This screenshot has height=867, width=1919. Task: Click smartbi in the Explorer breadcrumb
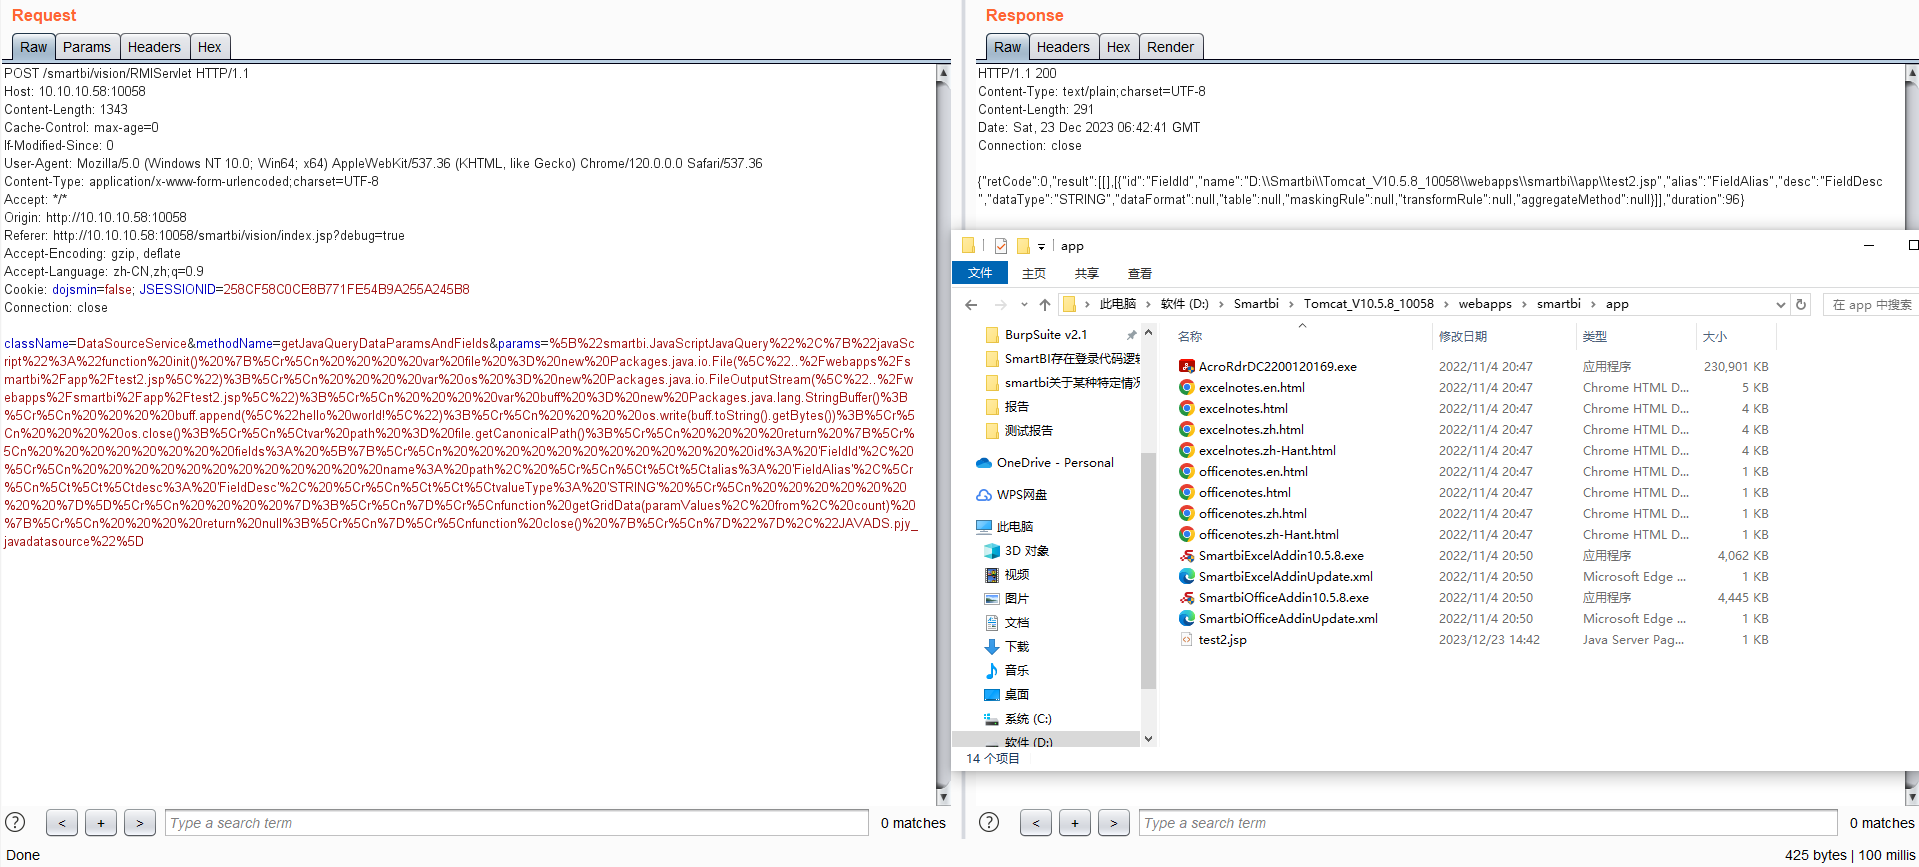1559,304
